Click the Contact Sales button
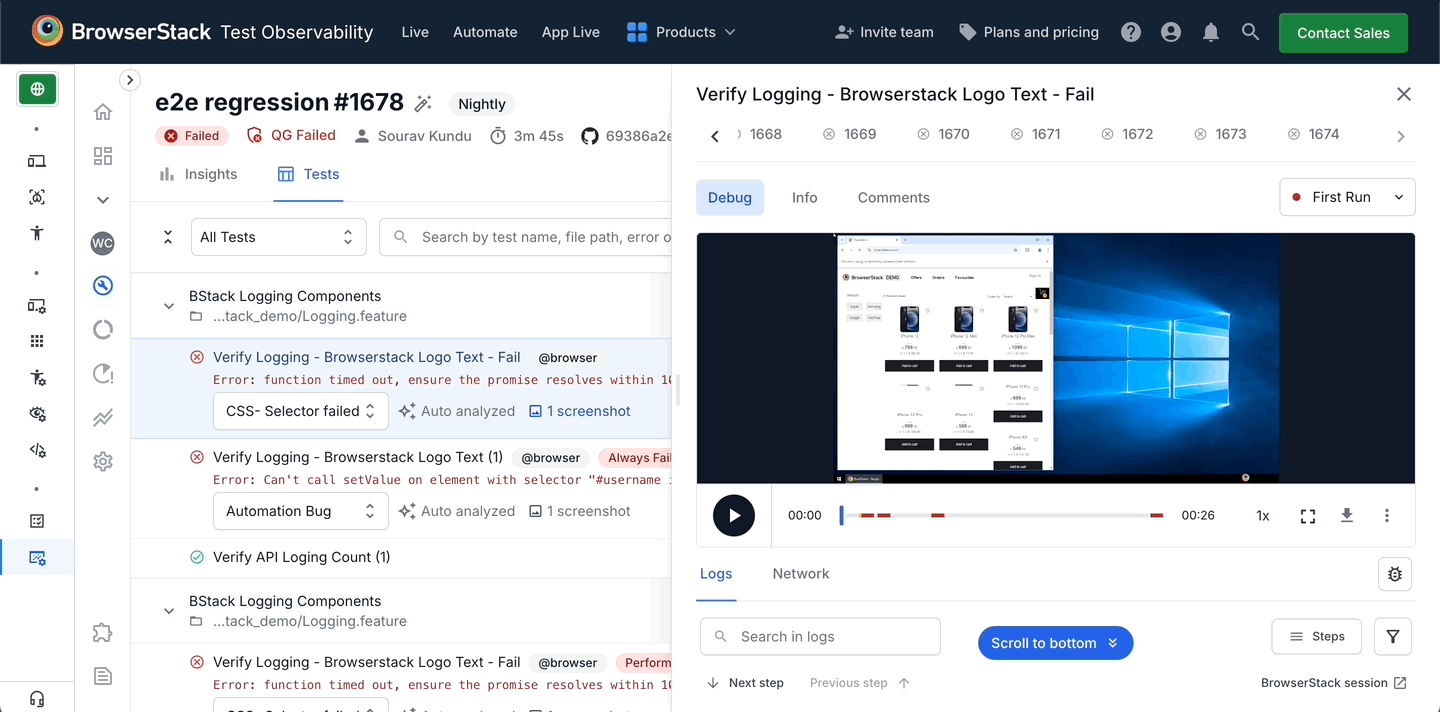Viewport: 1440px width, 712px height. point(1342,33)
